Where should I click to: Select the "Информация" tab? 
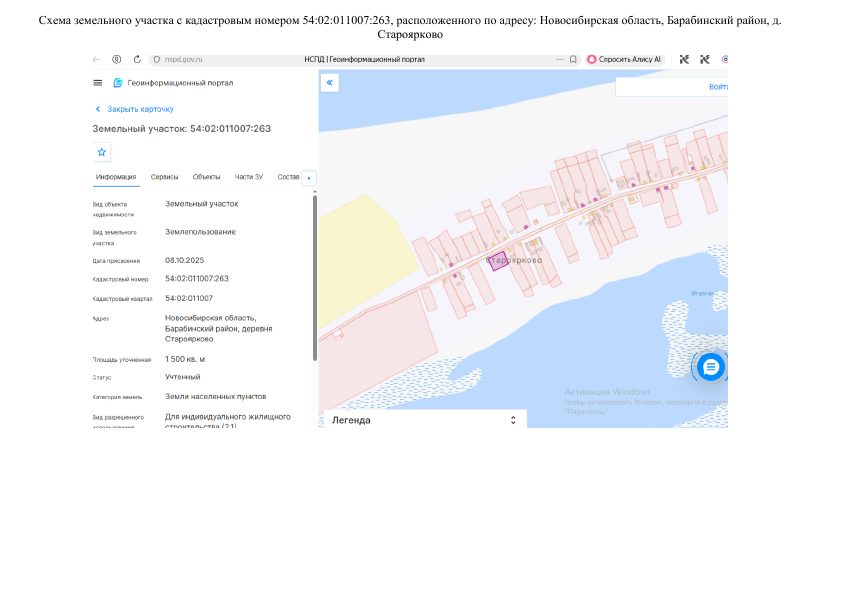pos(116,177)
